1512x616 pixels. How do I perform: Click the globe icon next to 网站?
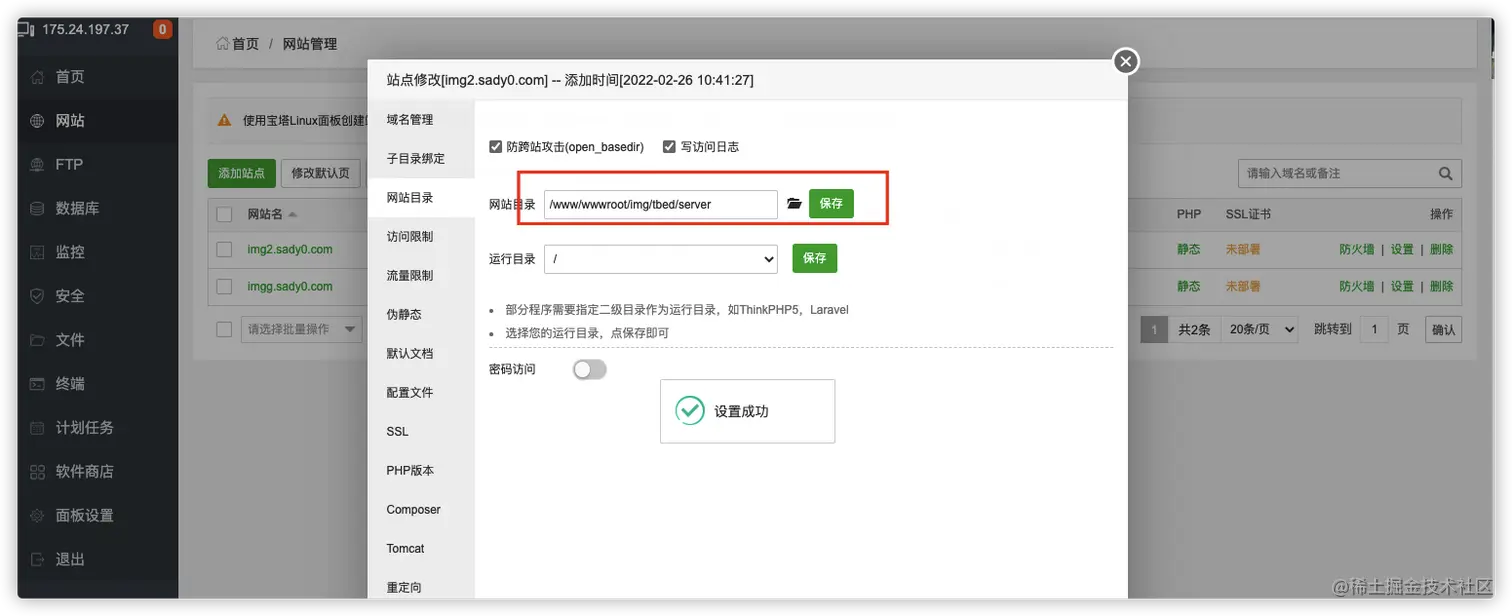tap(38, 121)
